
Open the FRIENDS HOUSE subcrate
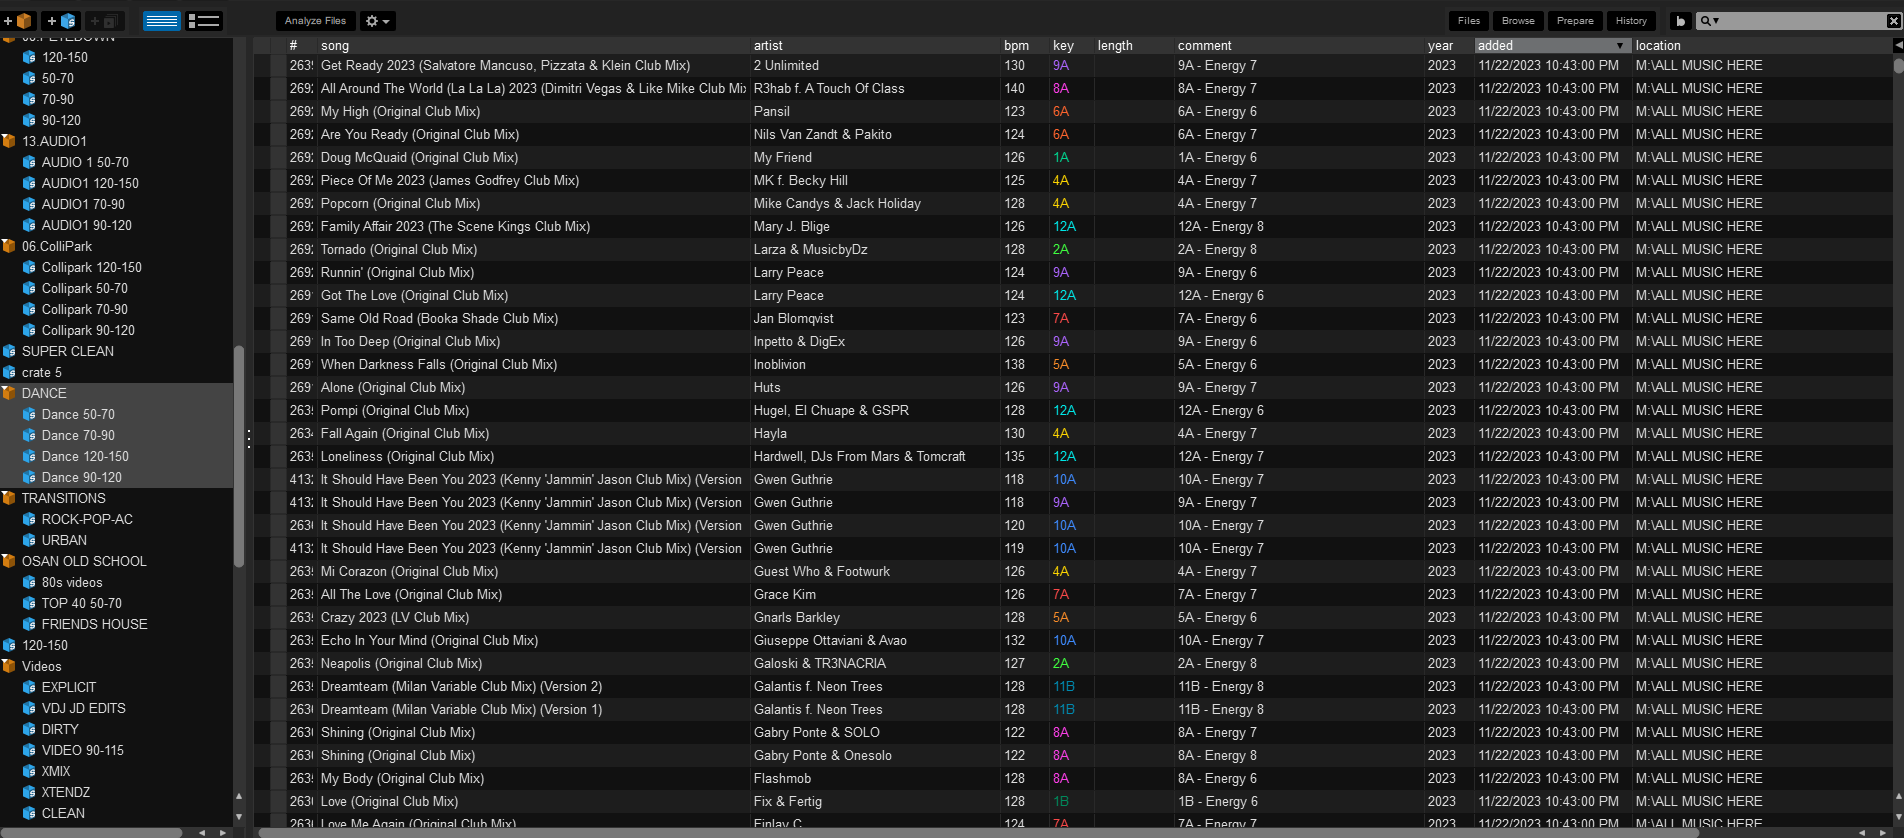[x=94, y=624]
